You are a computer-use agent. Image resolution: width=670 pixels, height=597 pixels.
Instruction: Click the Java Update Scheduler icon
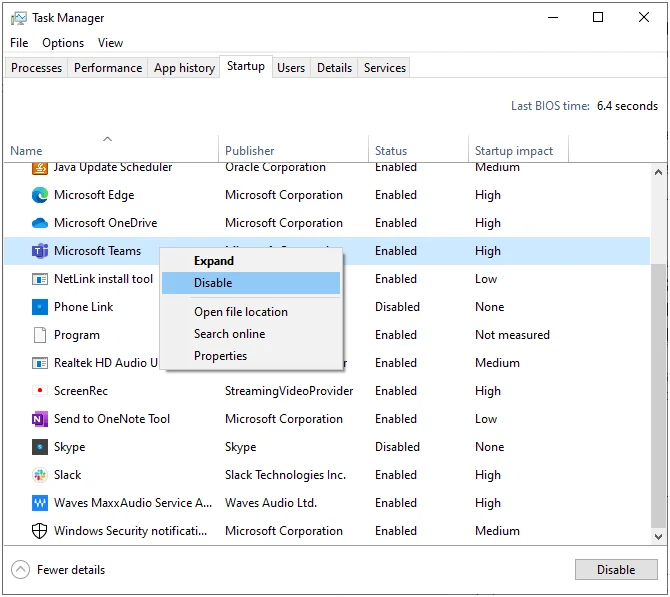pos(40,168)
